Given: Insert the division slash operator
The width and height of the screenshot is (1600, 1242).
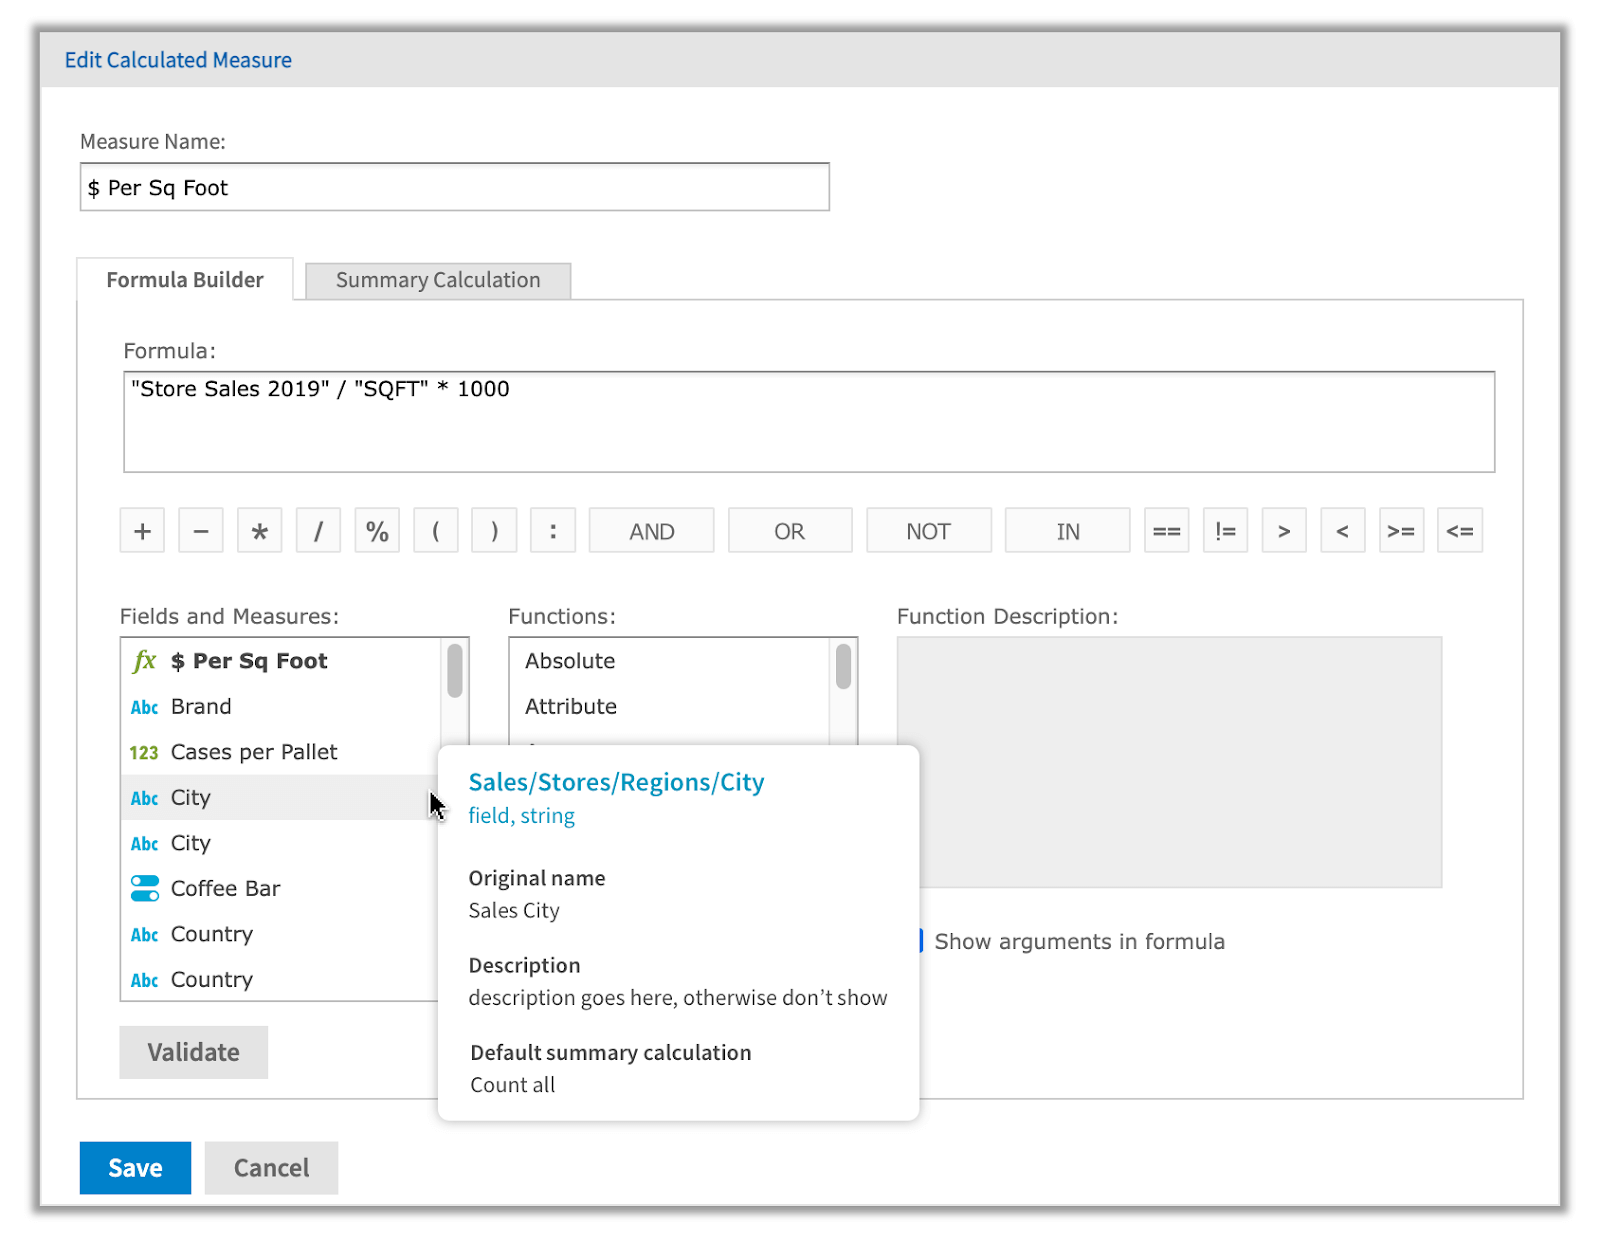Looking at the screenshot, I should pyautogui.click(x=318, y=531).
